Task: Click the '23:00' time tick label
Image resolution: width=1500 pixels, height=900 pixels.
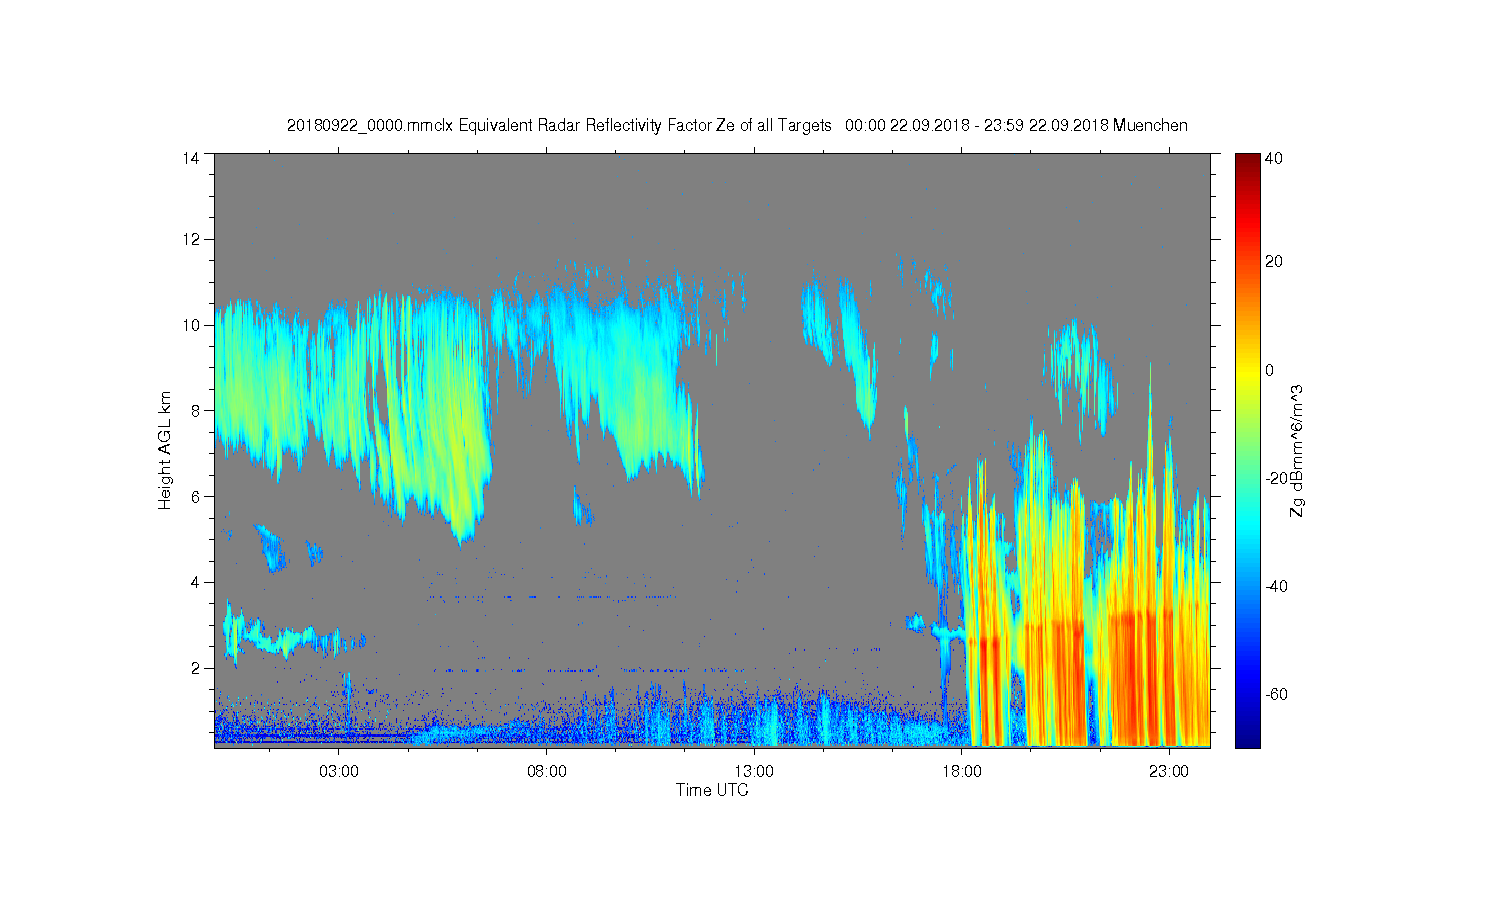Action: click(1169, 772)
